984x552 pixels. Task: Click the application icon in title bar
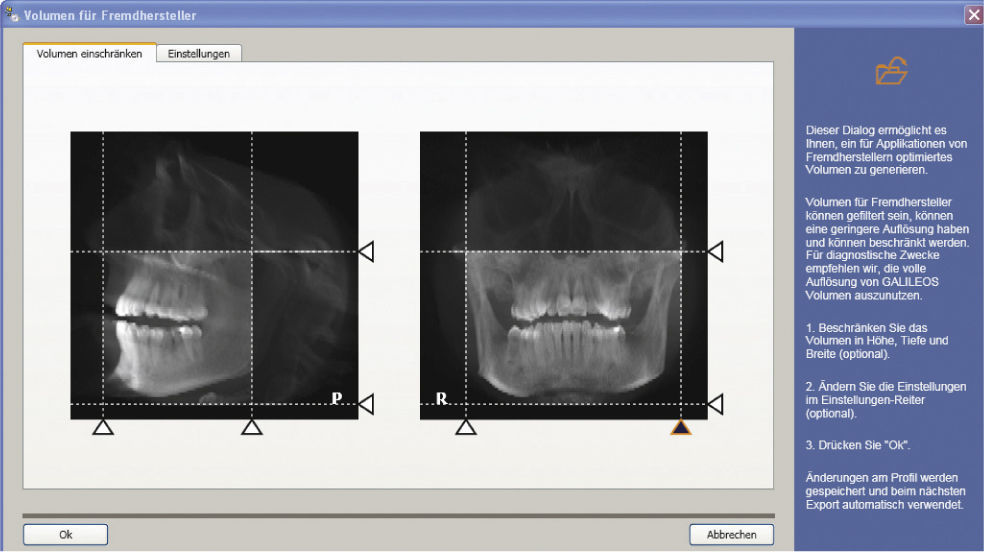pyautogui.click(x=12, y=15)
